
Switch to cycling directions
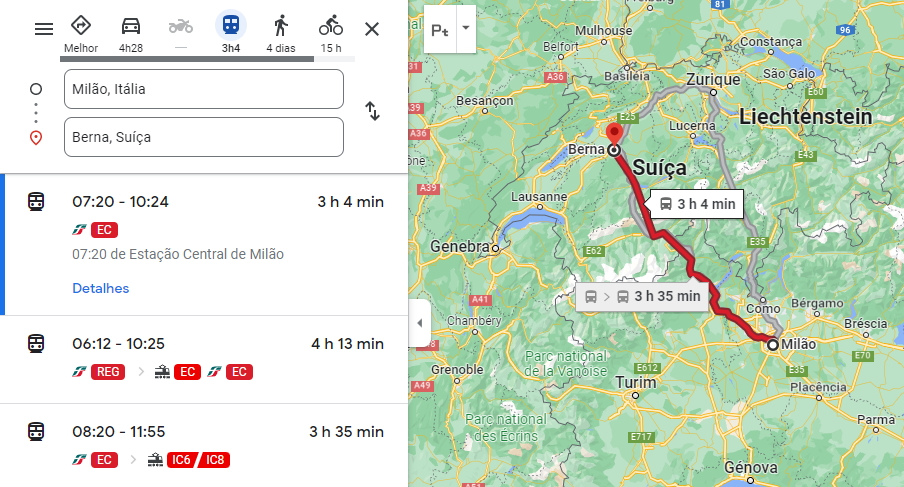pyautogui.click(x=331, y=25)
